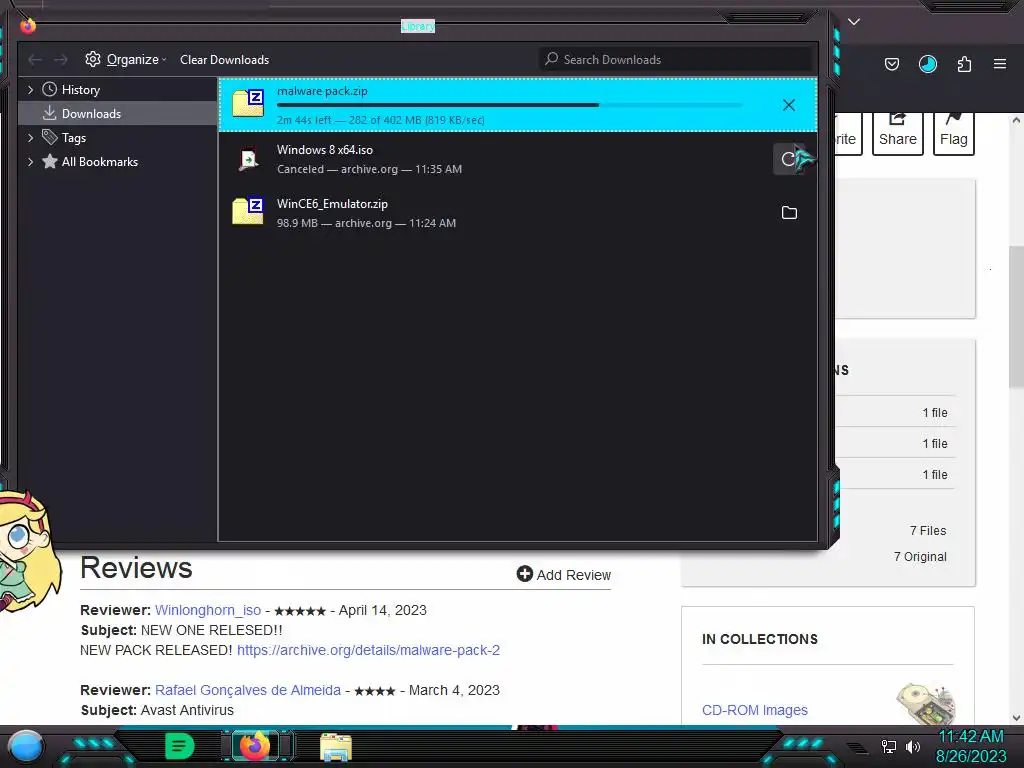The width and height of the screenshot is (1024, 768).
Task: Open the malware-pack-2 archive.org link
Action: point(368,650)
